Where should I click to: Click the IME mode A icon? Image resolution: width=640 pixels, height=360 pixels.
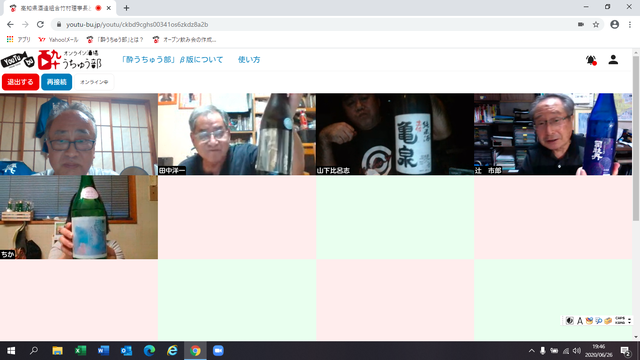(580, 321)
